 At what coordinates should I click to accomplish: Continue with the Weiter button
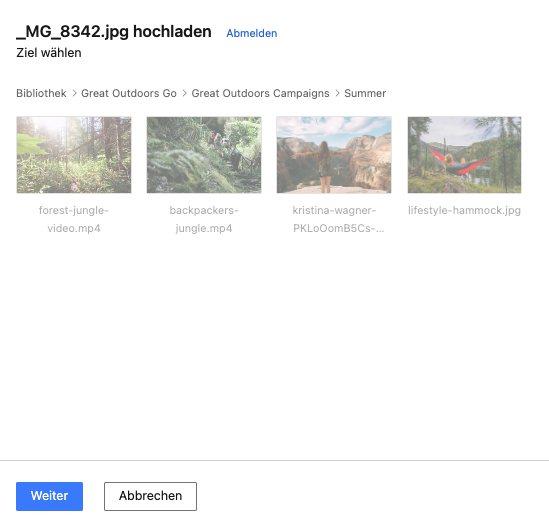[x=49, y=496]
